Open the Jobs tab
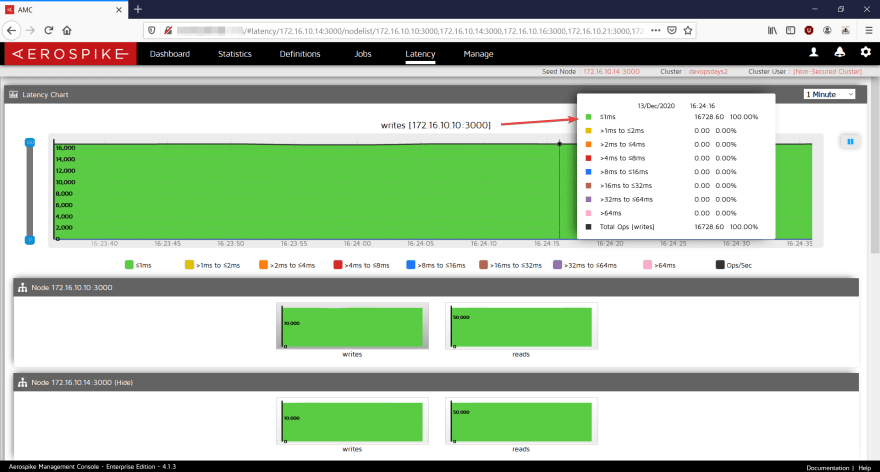The width and height of the screenshot is (880, 472). 363,54
